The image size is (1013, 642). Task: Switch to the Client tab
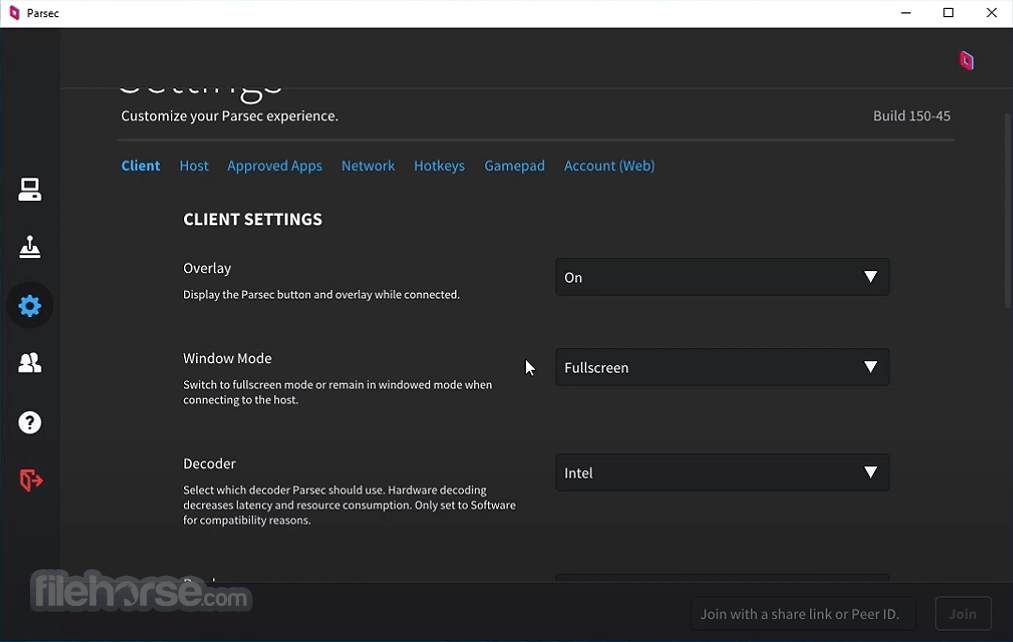140,166
